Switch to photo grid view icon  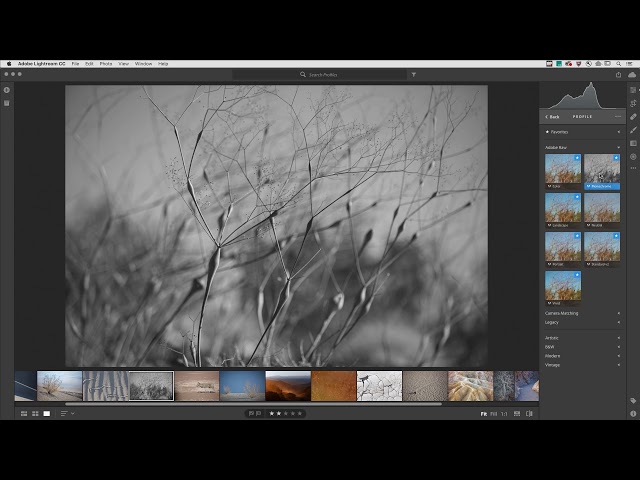23,413
